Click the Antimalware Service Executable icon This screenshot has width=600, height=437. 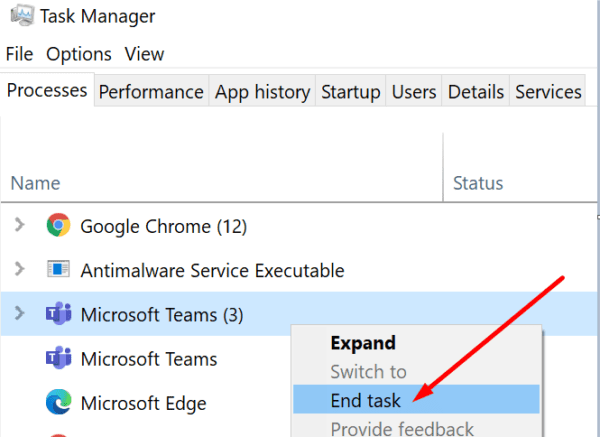pyautogui.click(x=58, y=270)
